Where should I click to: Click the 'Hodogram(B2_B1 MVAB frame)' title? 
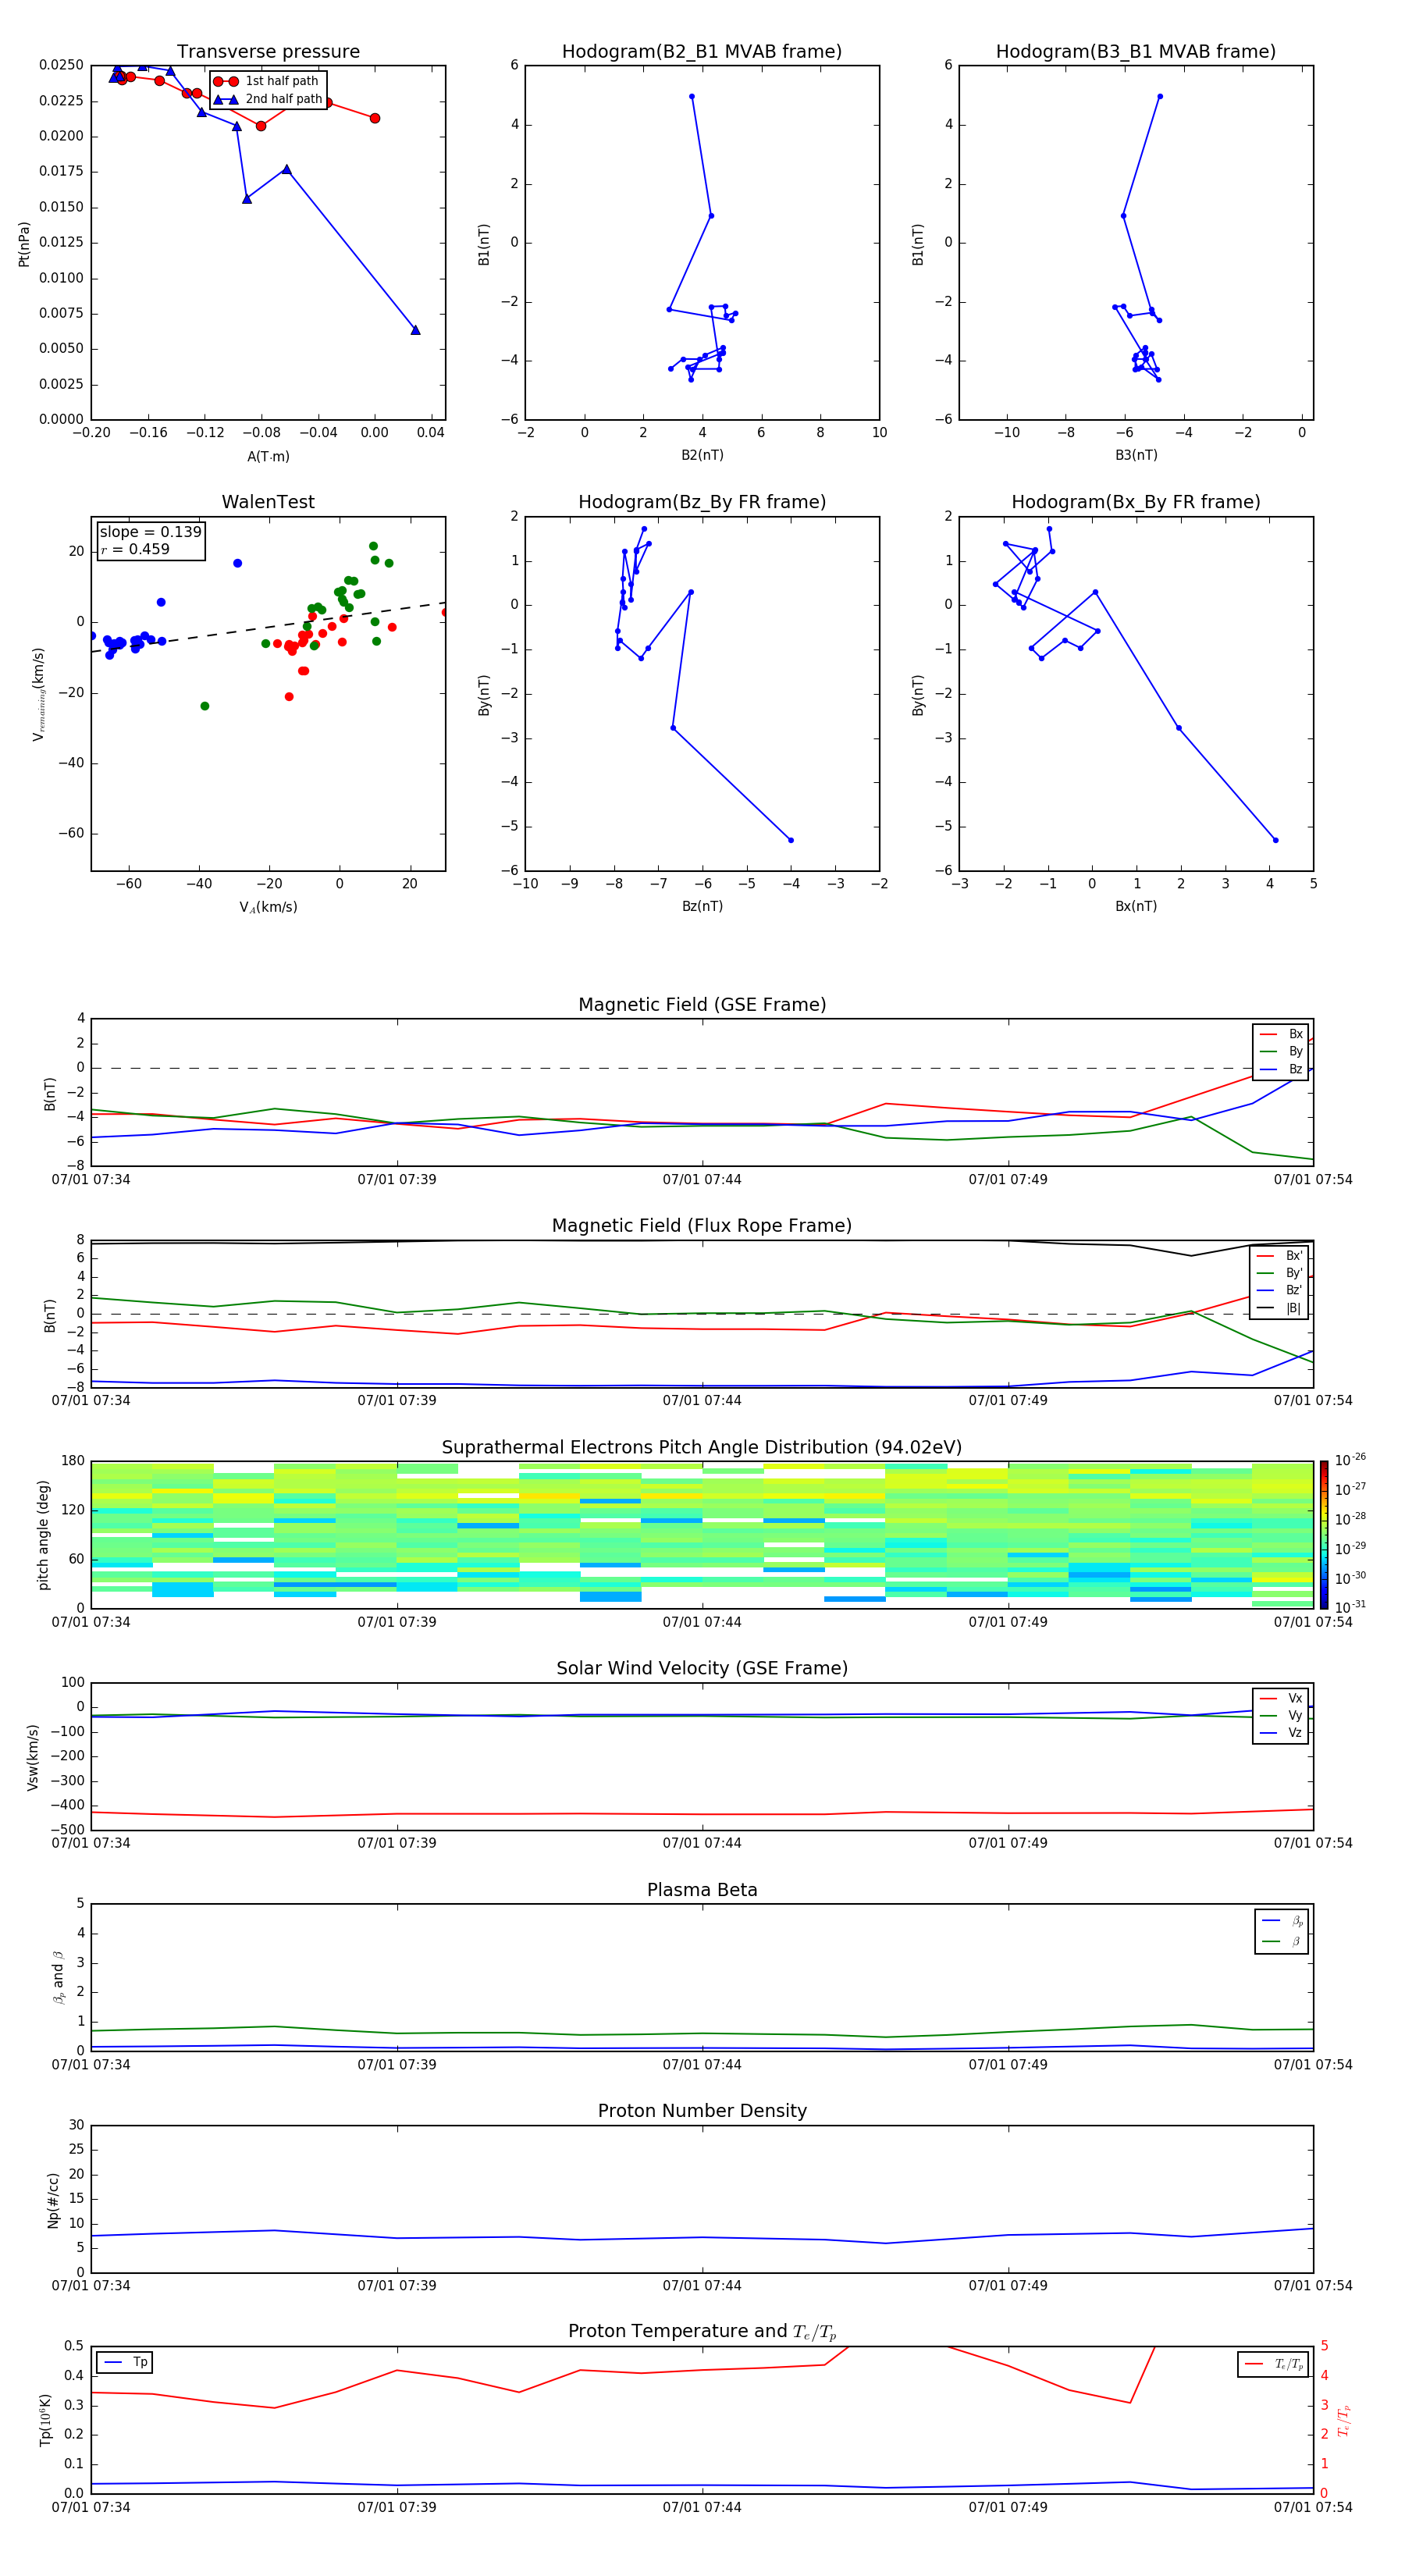(x=702, y=52)
